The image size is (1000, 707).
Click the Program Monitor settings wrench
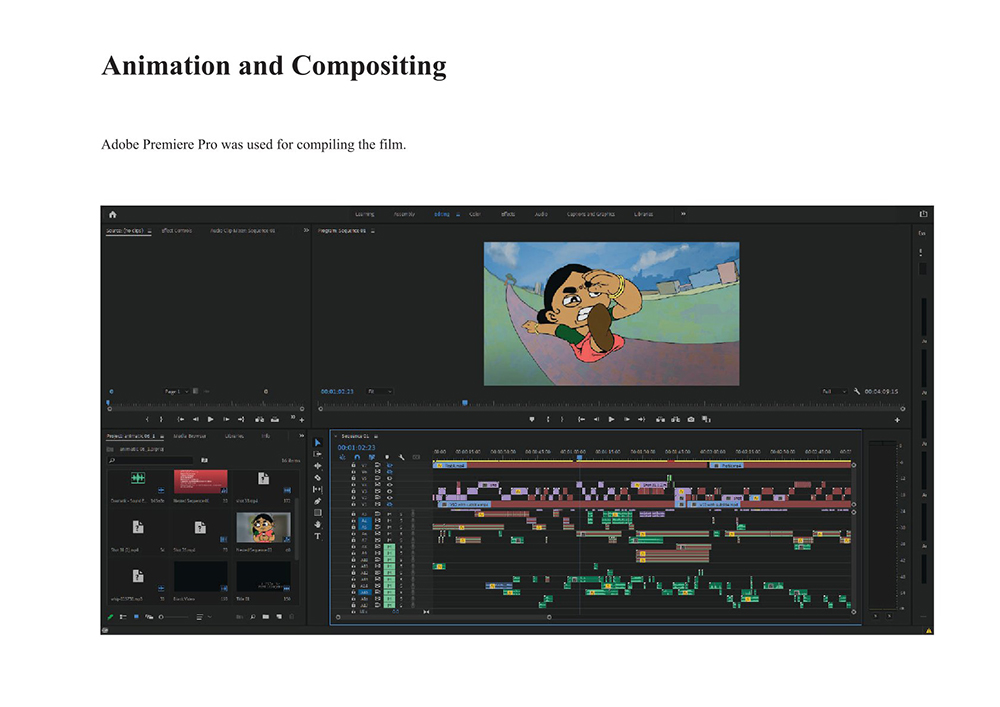pyautogui.click(x=857, y=391)
